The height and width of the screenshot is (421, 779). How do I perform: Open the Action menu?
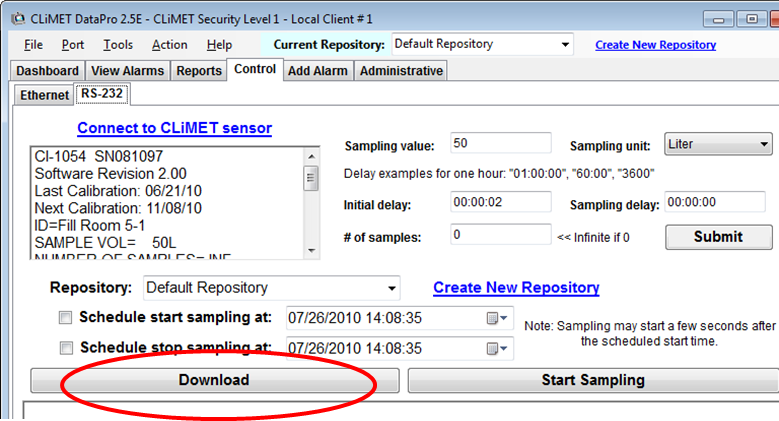(x=169, y=45)
